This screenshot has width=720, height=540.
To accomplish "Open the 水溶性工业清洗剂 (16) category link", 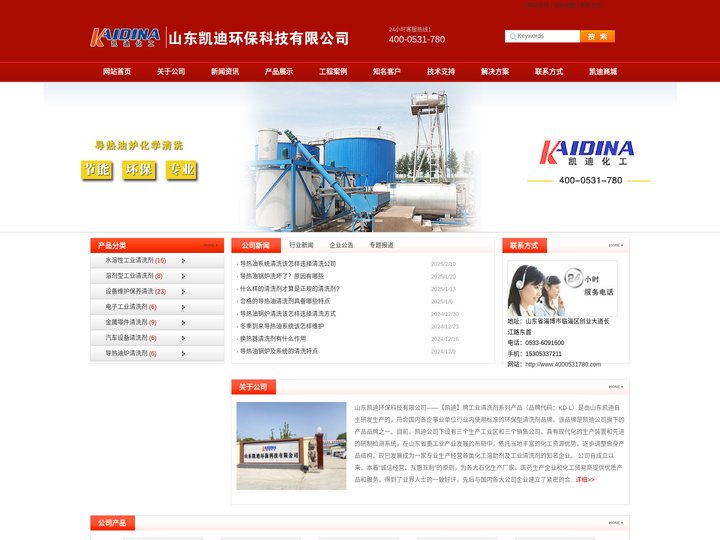I will tap(135, 260).
